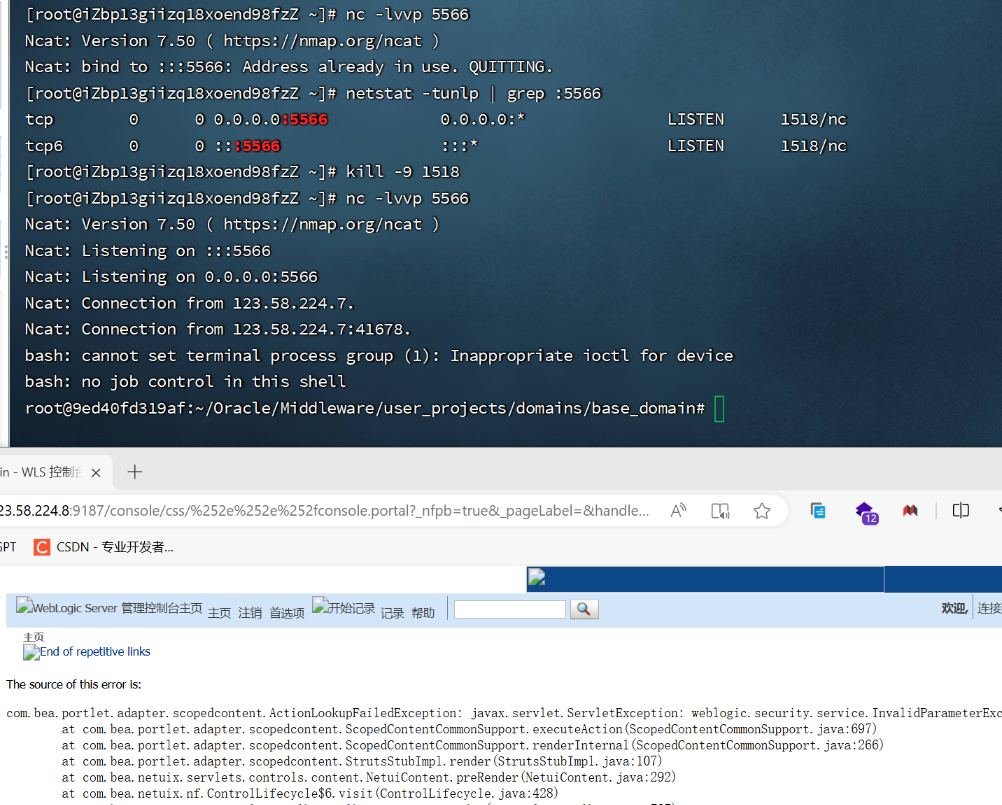Click the highlighted 0.0.0.0:5566 tcp address
1002x805 pixels.
click(x=270, y=119)
